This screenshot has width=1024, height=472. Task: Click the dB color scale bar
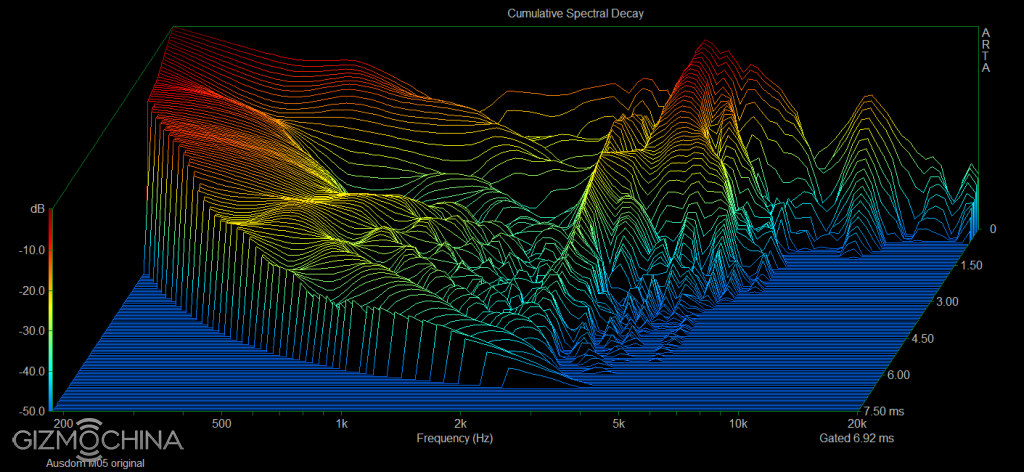coord(50,310)
